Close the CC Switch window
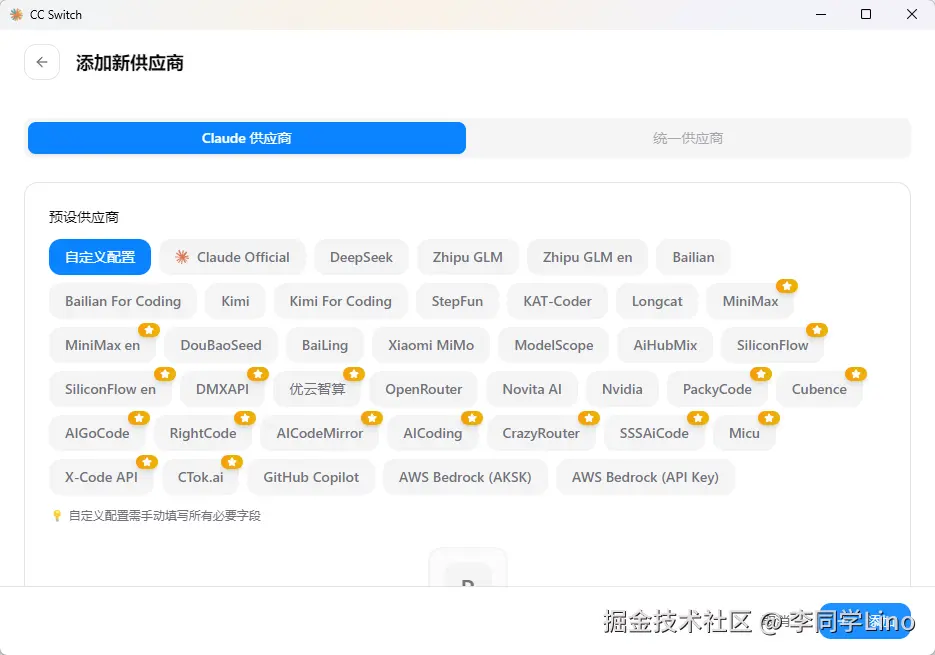This screenshot has width=935, height=655. 912,14
